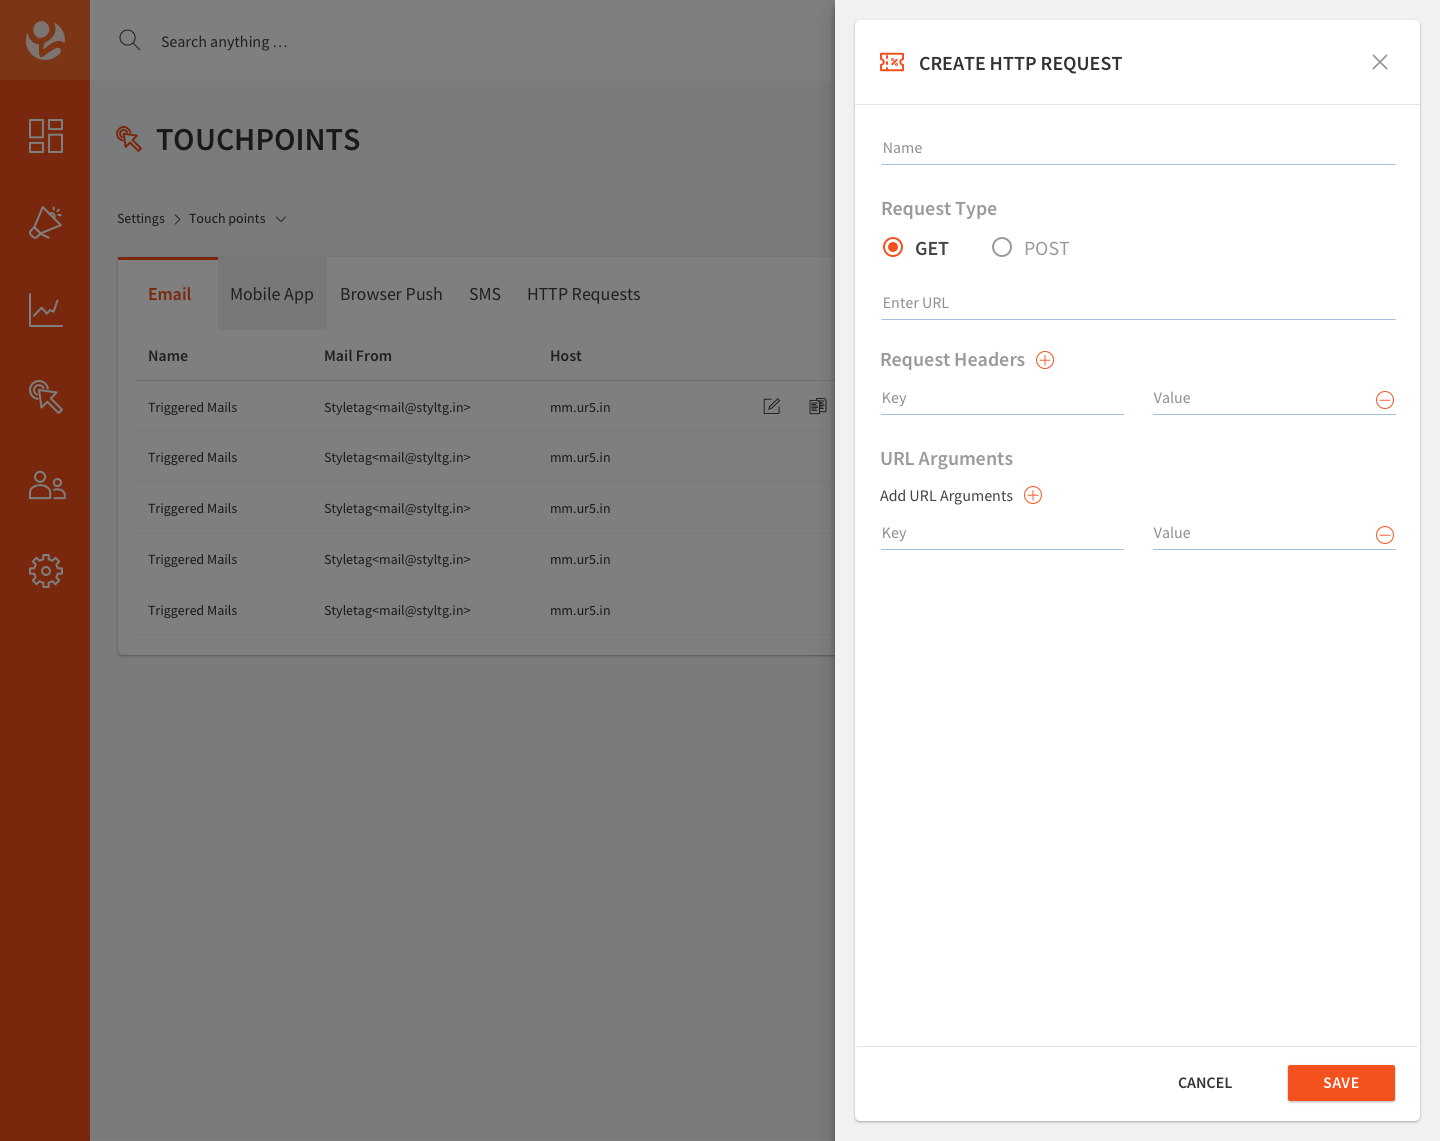
Task: Copy the first Triggered Mails touchpoint
Action: point(817,406)
